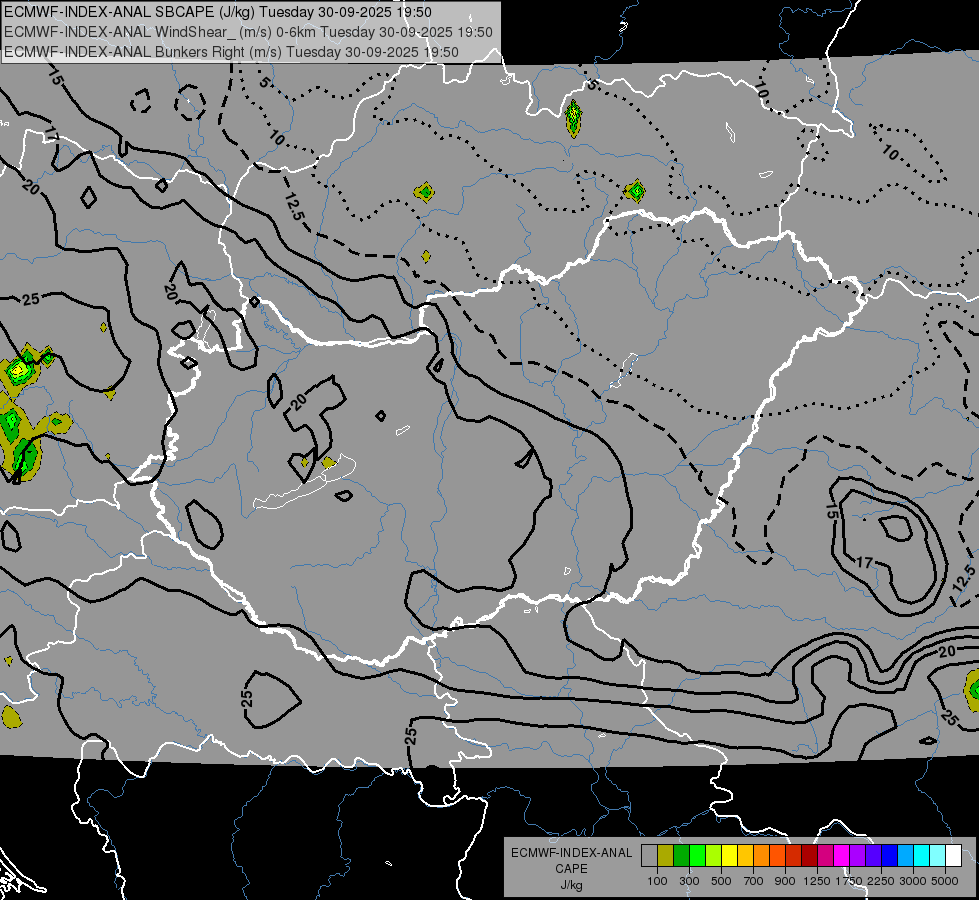Image resolution: width=979 pixels, height=900 pixels.
Task: Click the 700 legend tick value
Action: [x=754, y=881]
